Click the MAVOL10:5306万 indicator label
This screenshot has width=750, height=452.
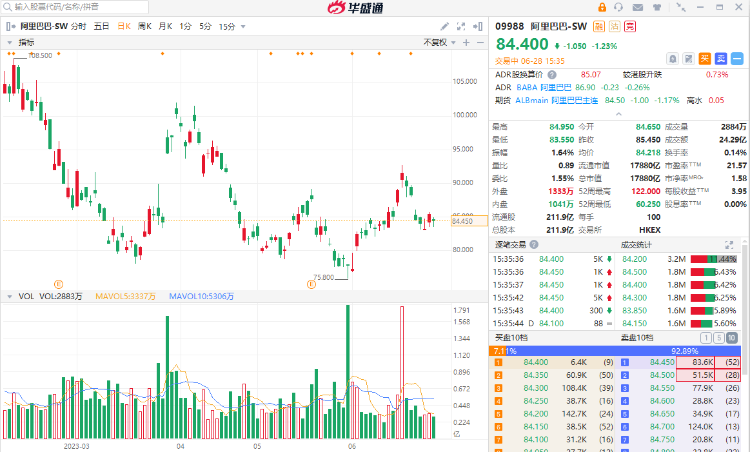[x=201, y=297]
